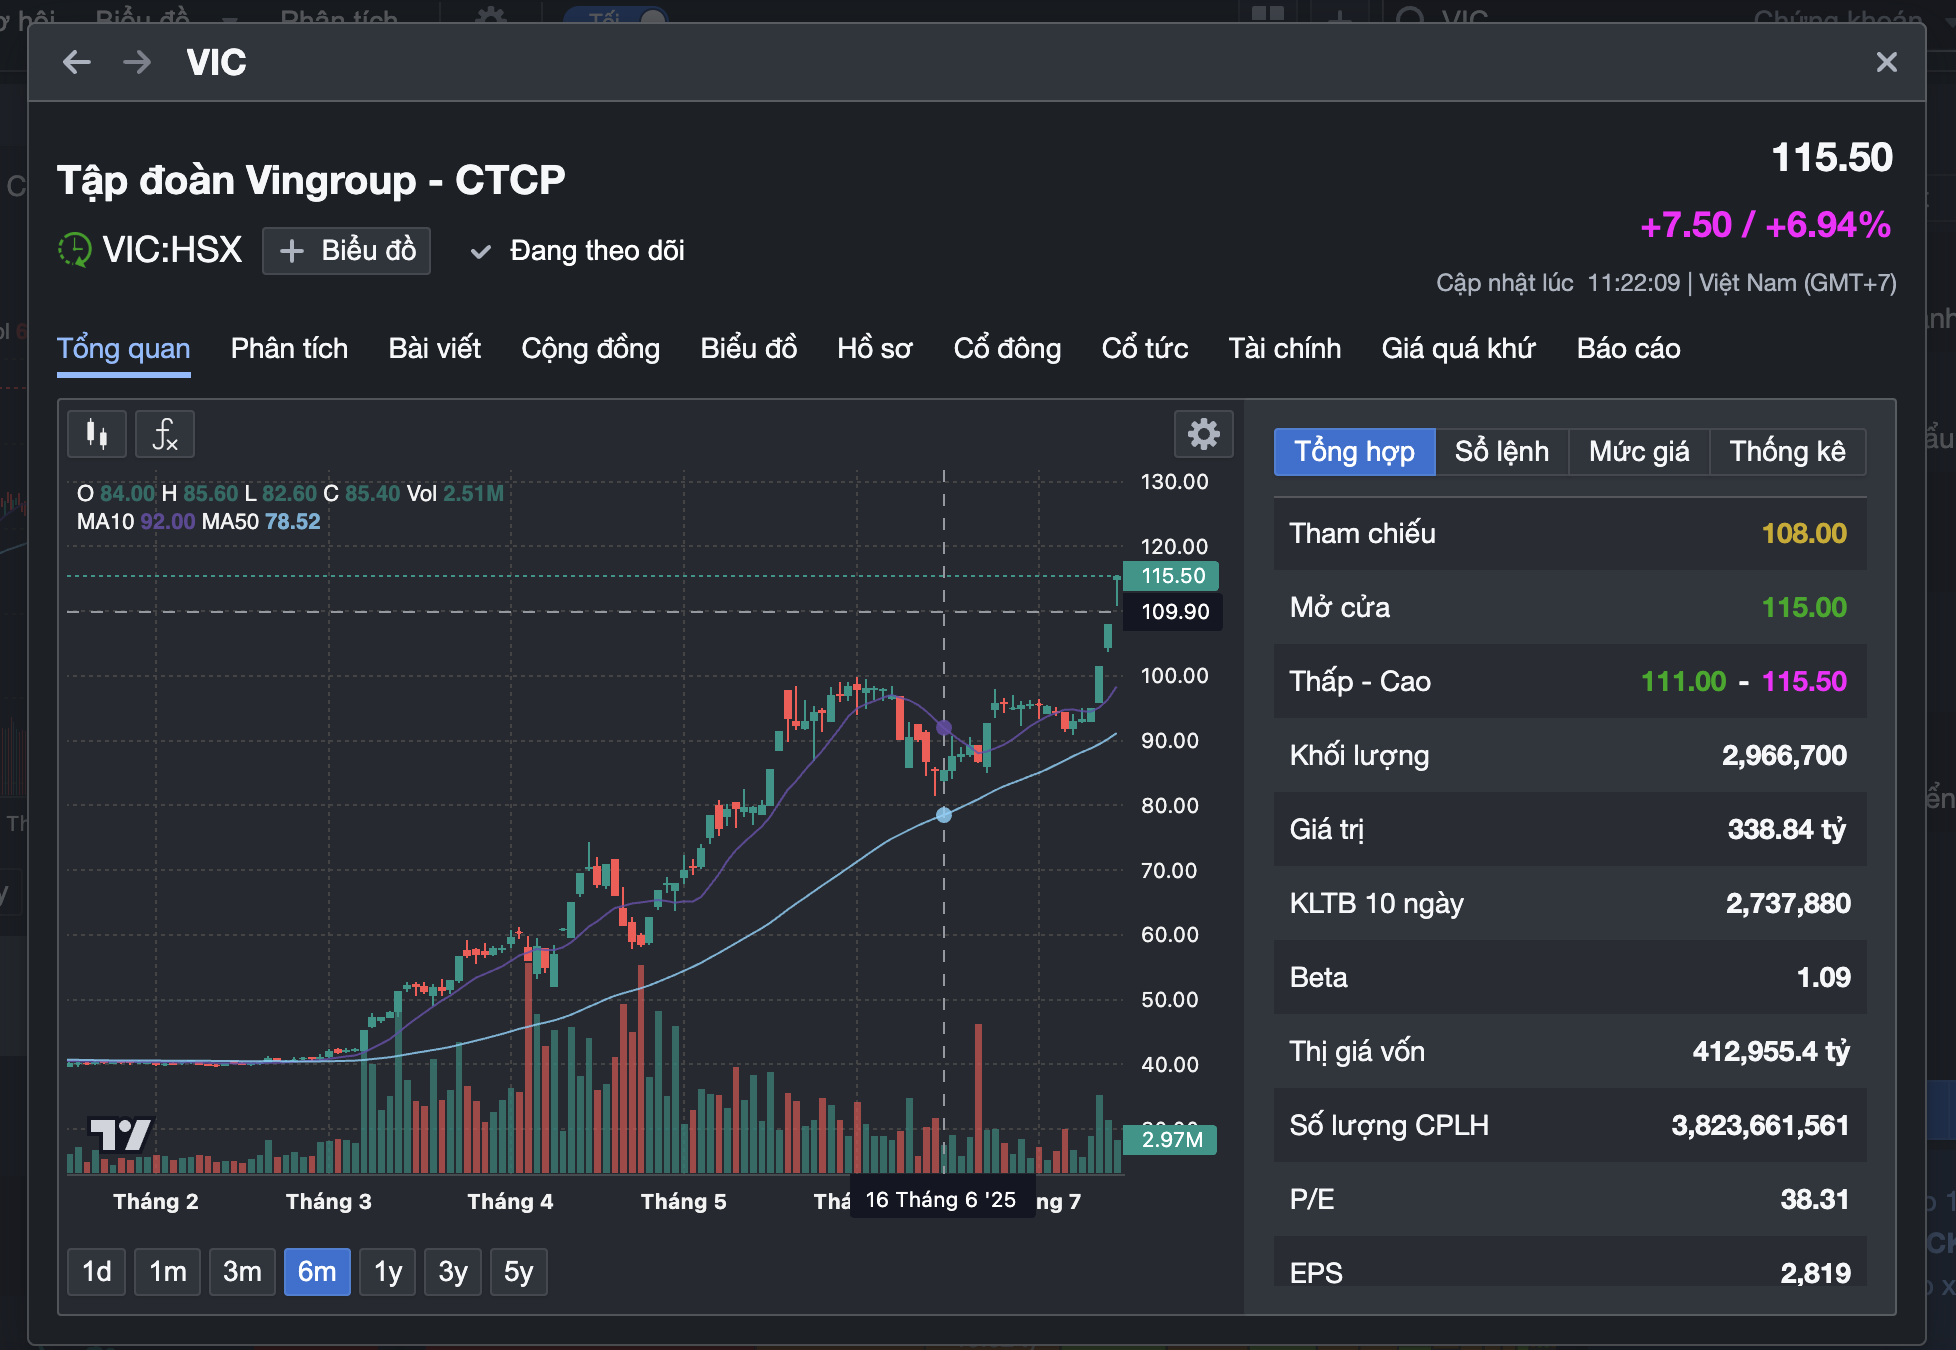Click the + Biểu đồ button
This screenshot has width=1956, height=1350.
coord(346,250)
